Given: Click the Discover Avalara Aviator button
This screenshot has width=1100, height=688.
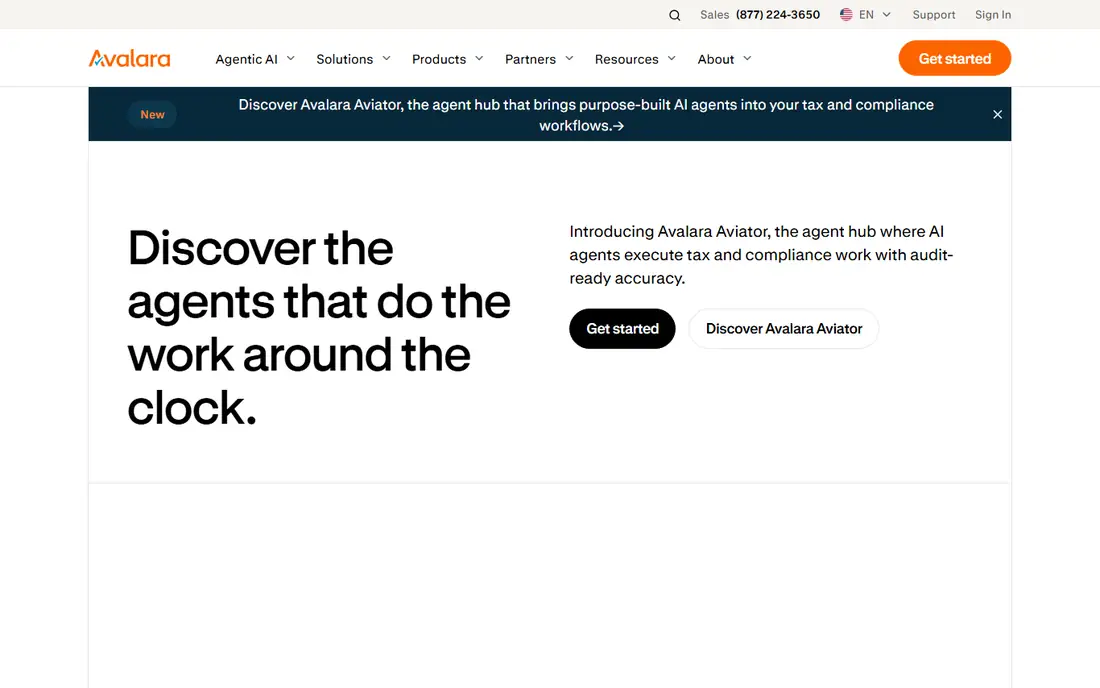Looking at the screenshot, I should click(784, 328).
